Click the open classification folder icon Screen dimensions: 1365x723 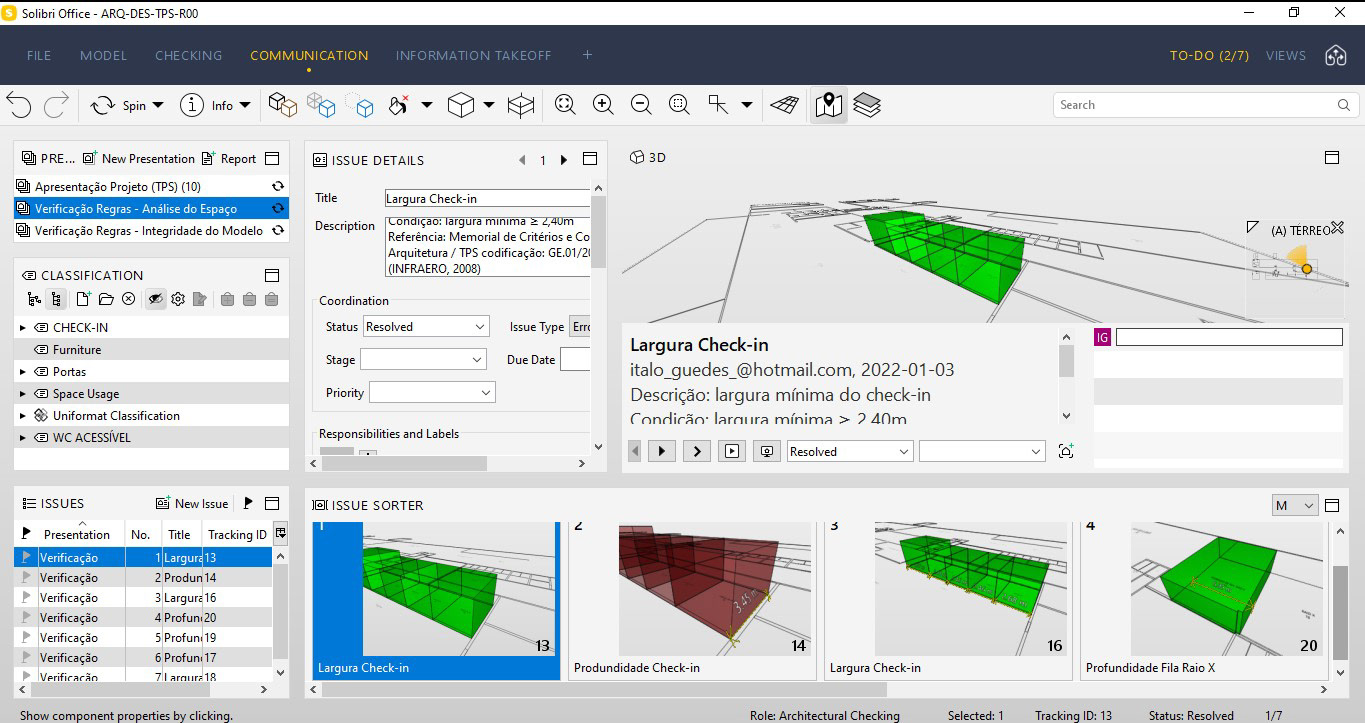click(x=106, y=299)
